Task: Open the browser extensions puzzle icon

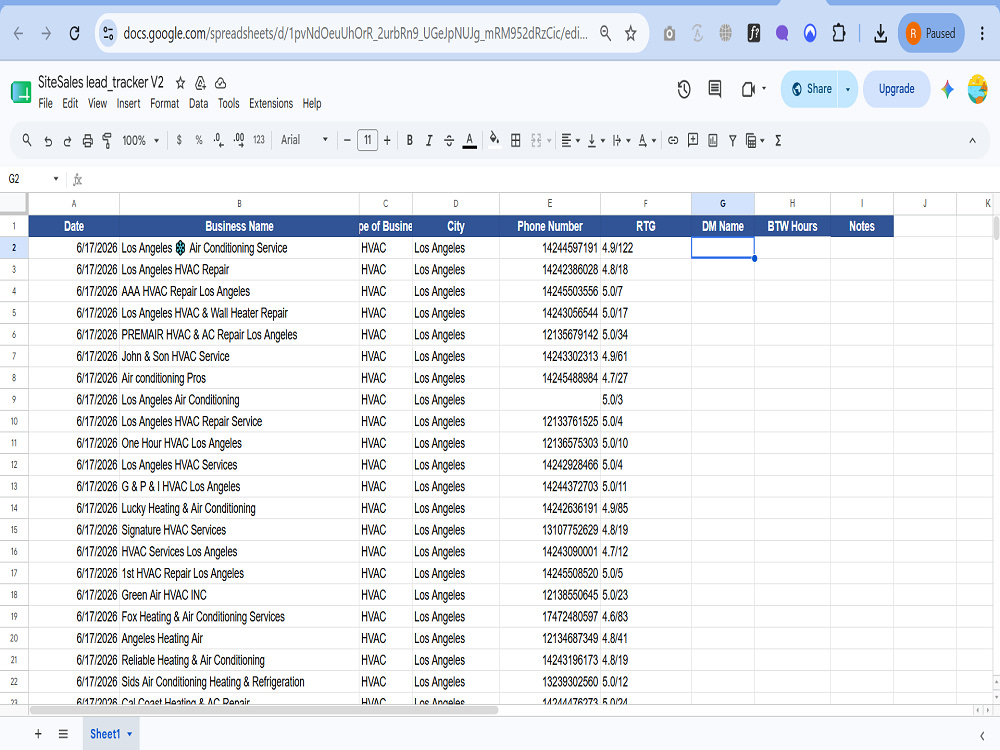Action: [x=839, y=33]
